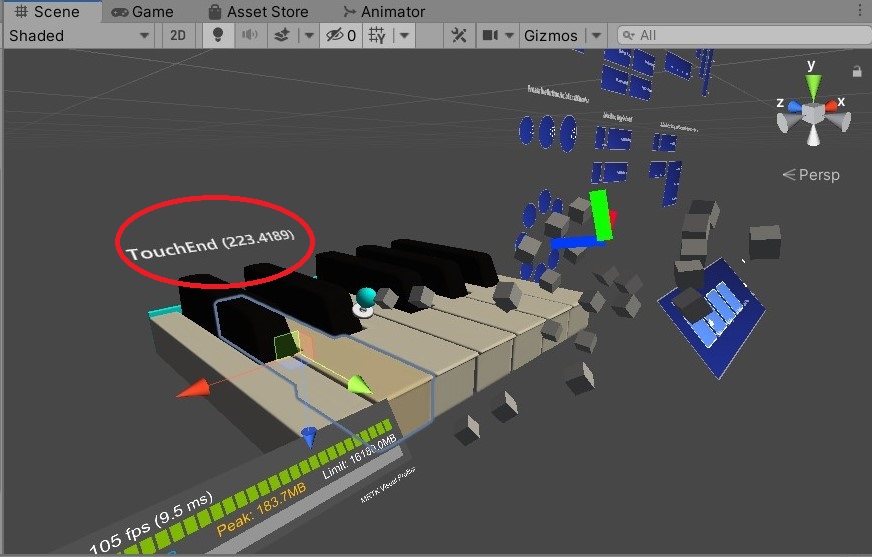Click the red X move arrow handle
The width and height of the screenshot is (872, 557).
(194, 387)
